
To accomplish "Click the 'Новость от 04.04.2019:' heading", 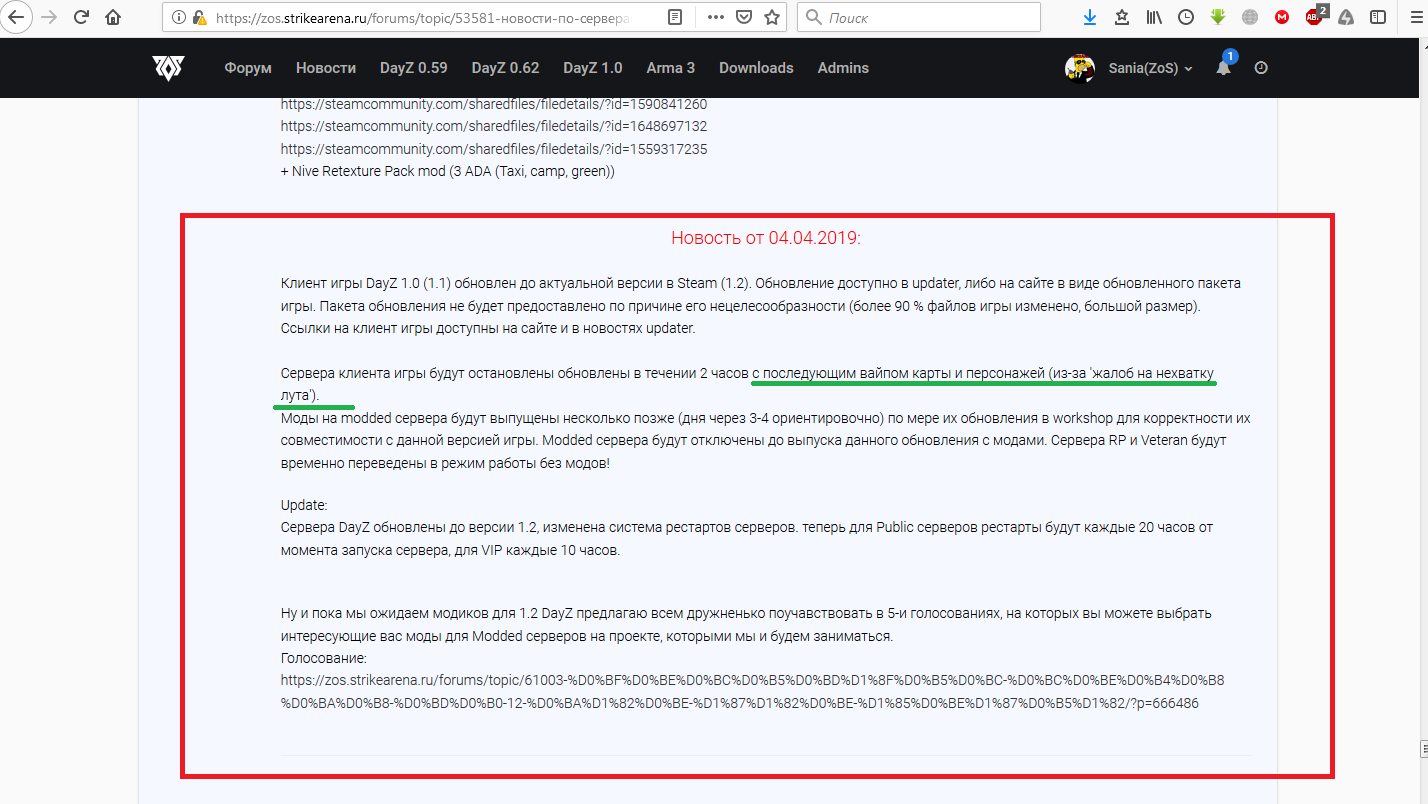I will pyautogui.click(x=765, y=238).
